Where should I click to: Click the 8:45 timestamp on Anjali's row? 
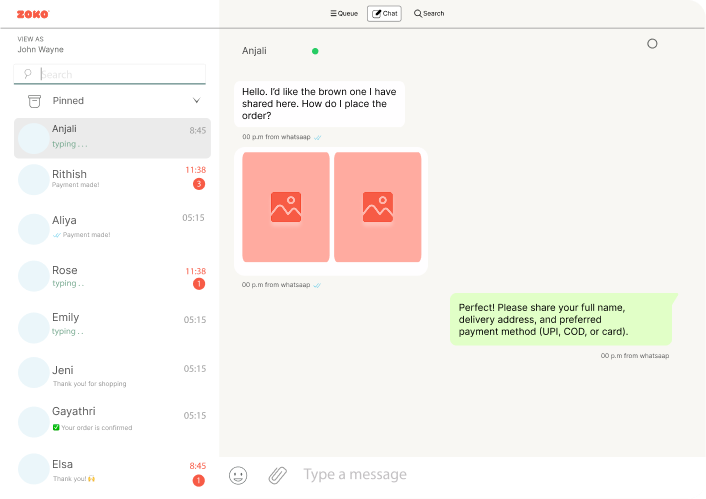(x=198, y=131)
